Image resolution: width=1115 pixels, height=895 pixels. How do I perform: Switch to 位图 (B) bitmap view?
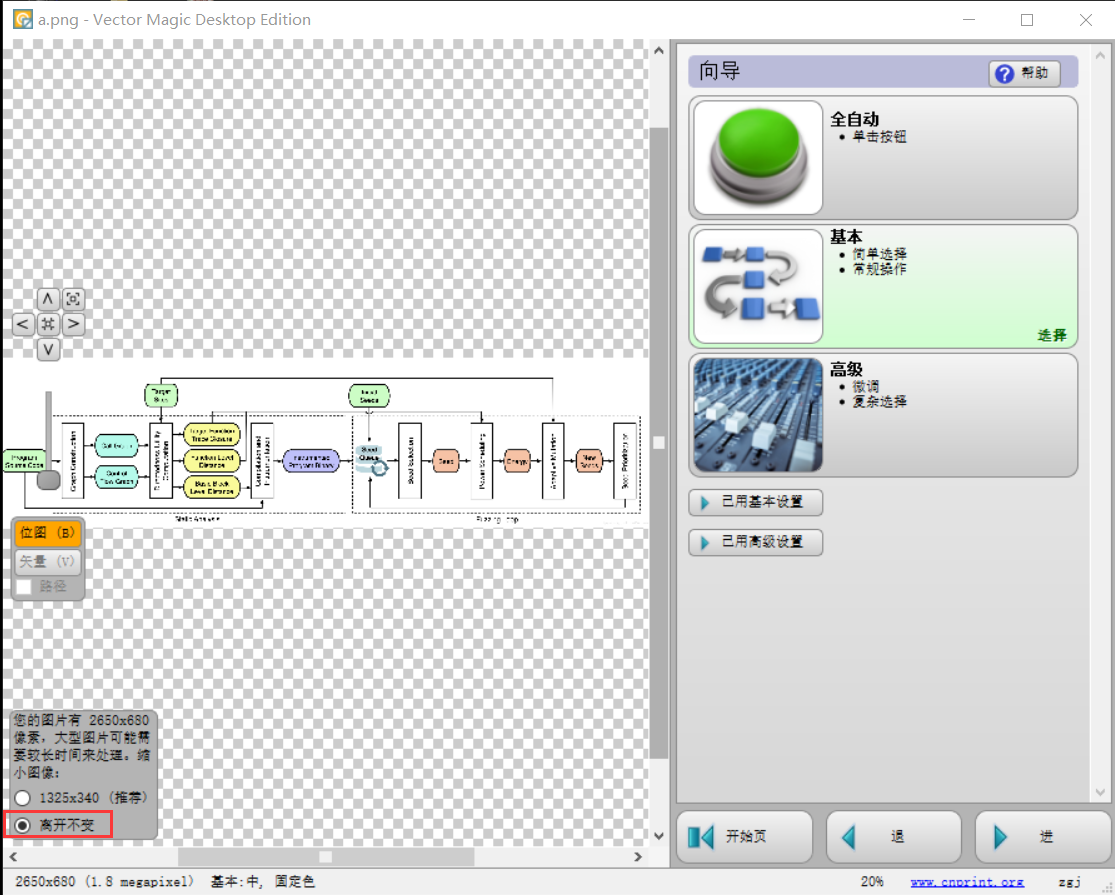pyautogui.click(x=48, y=533)
